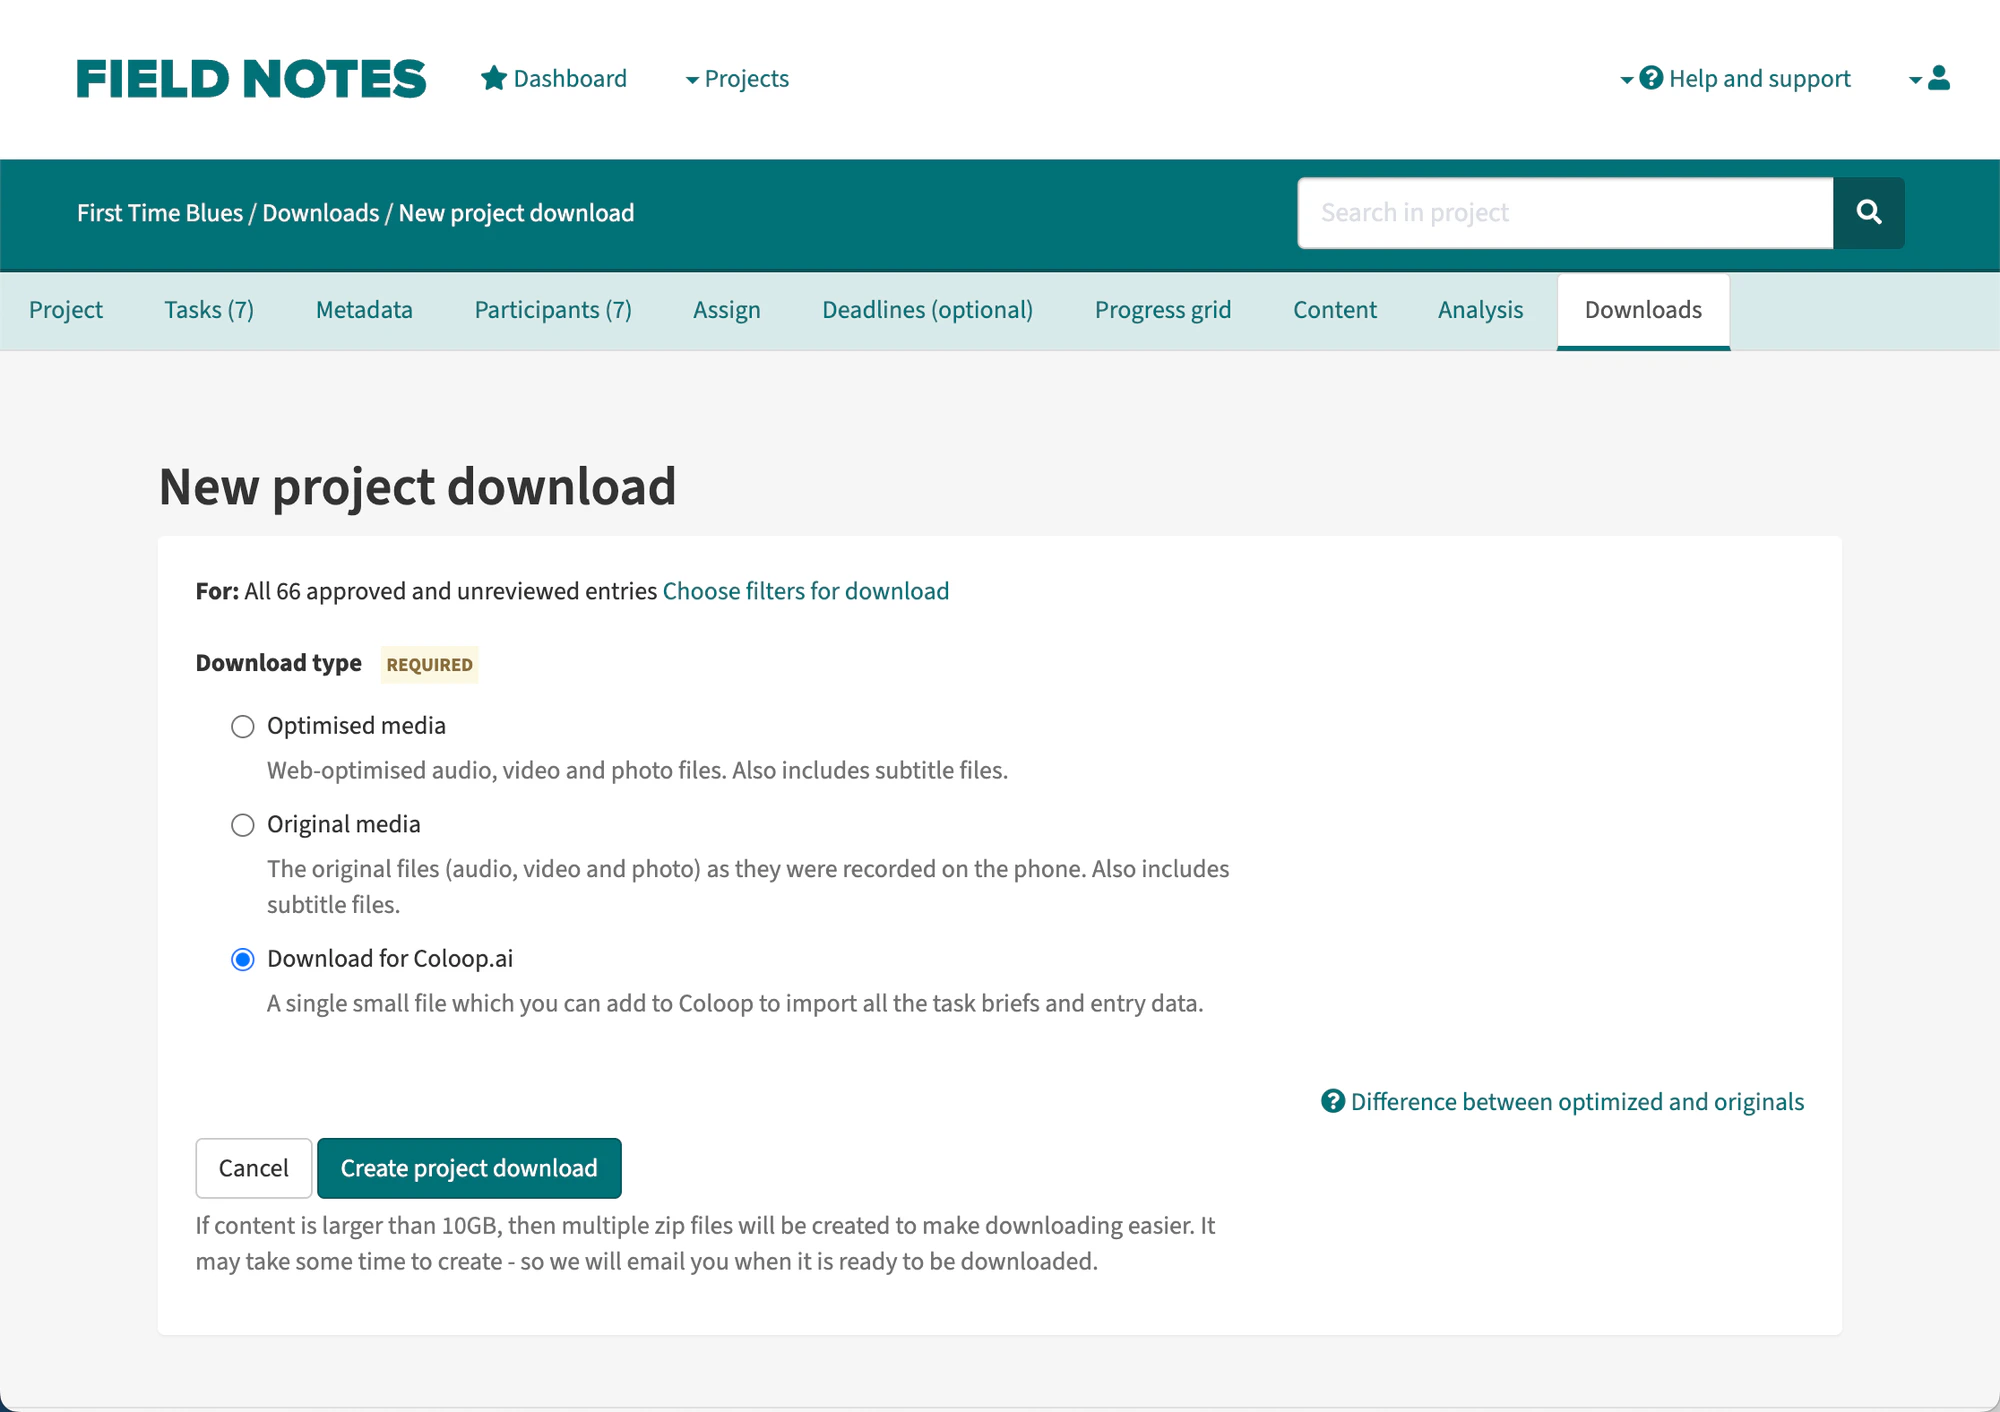Click the Search in project field
Viewport: 2000px width, 1412px height.
click(x=1564, y=212)
